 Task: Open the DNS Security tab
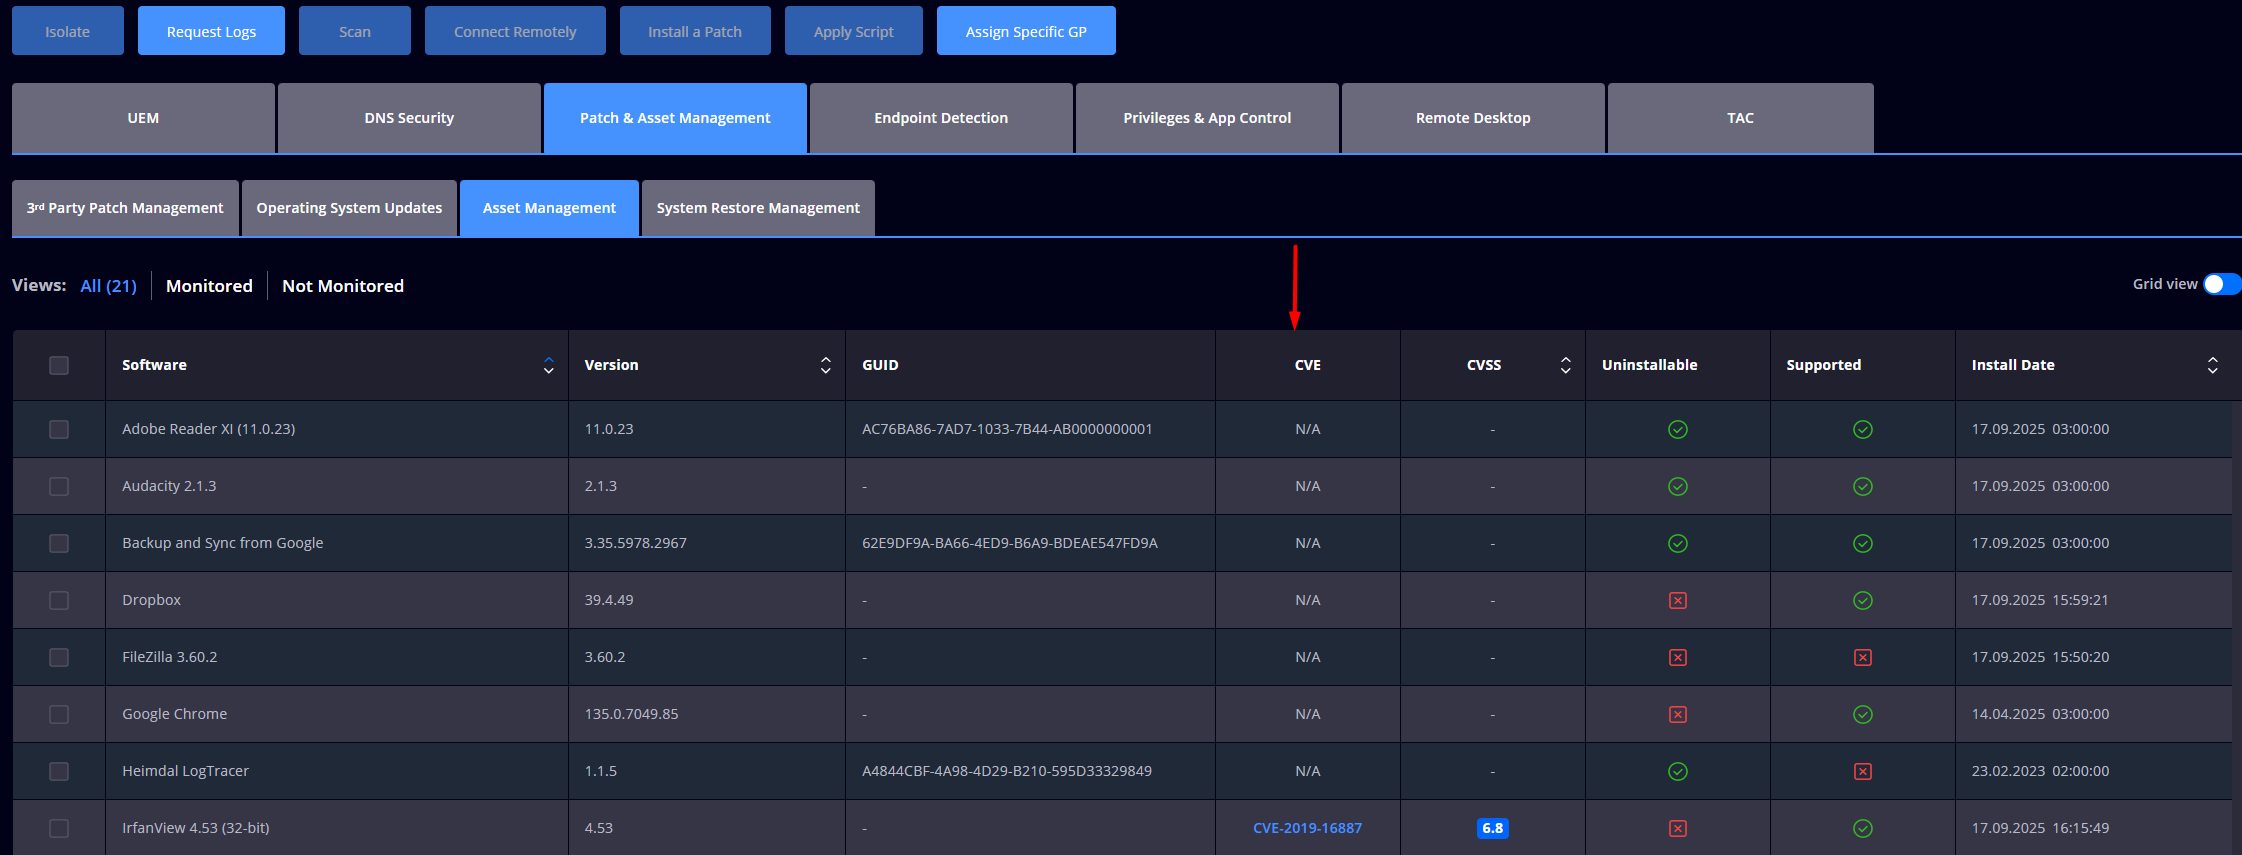click(x=409, y=118)
